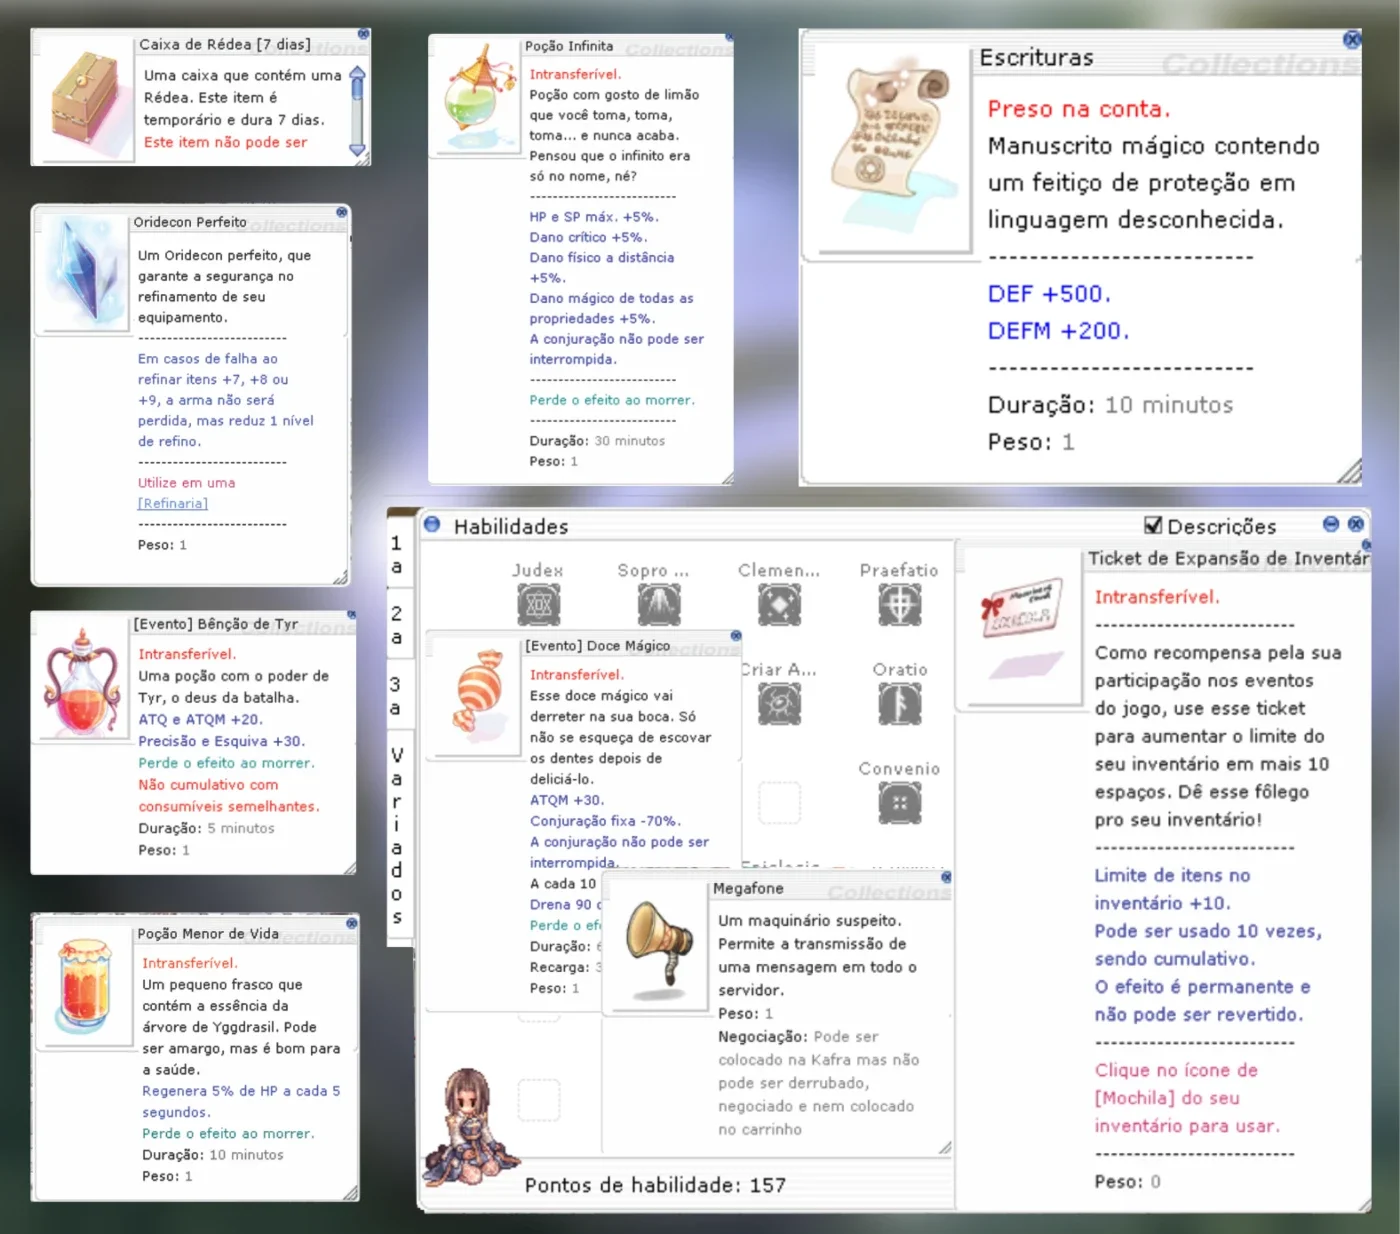Click the resize grip of Escrituras window
The width and height of the screenshot is (1400, 1234).
(x=1350, y=472)
